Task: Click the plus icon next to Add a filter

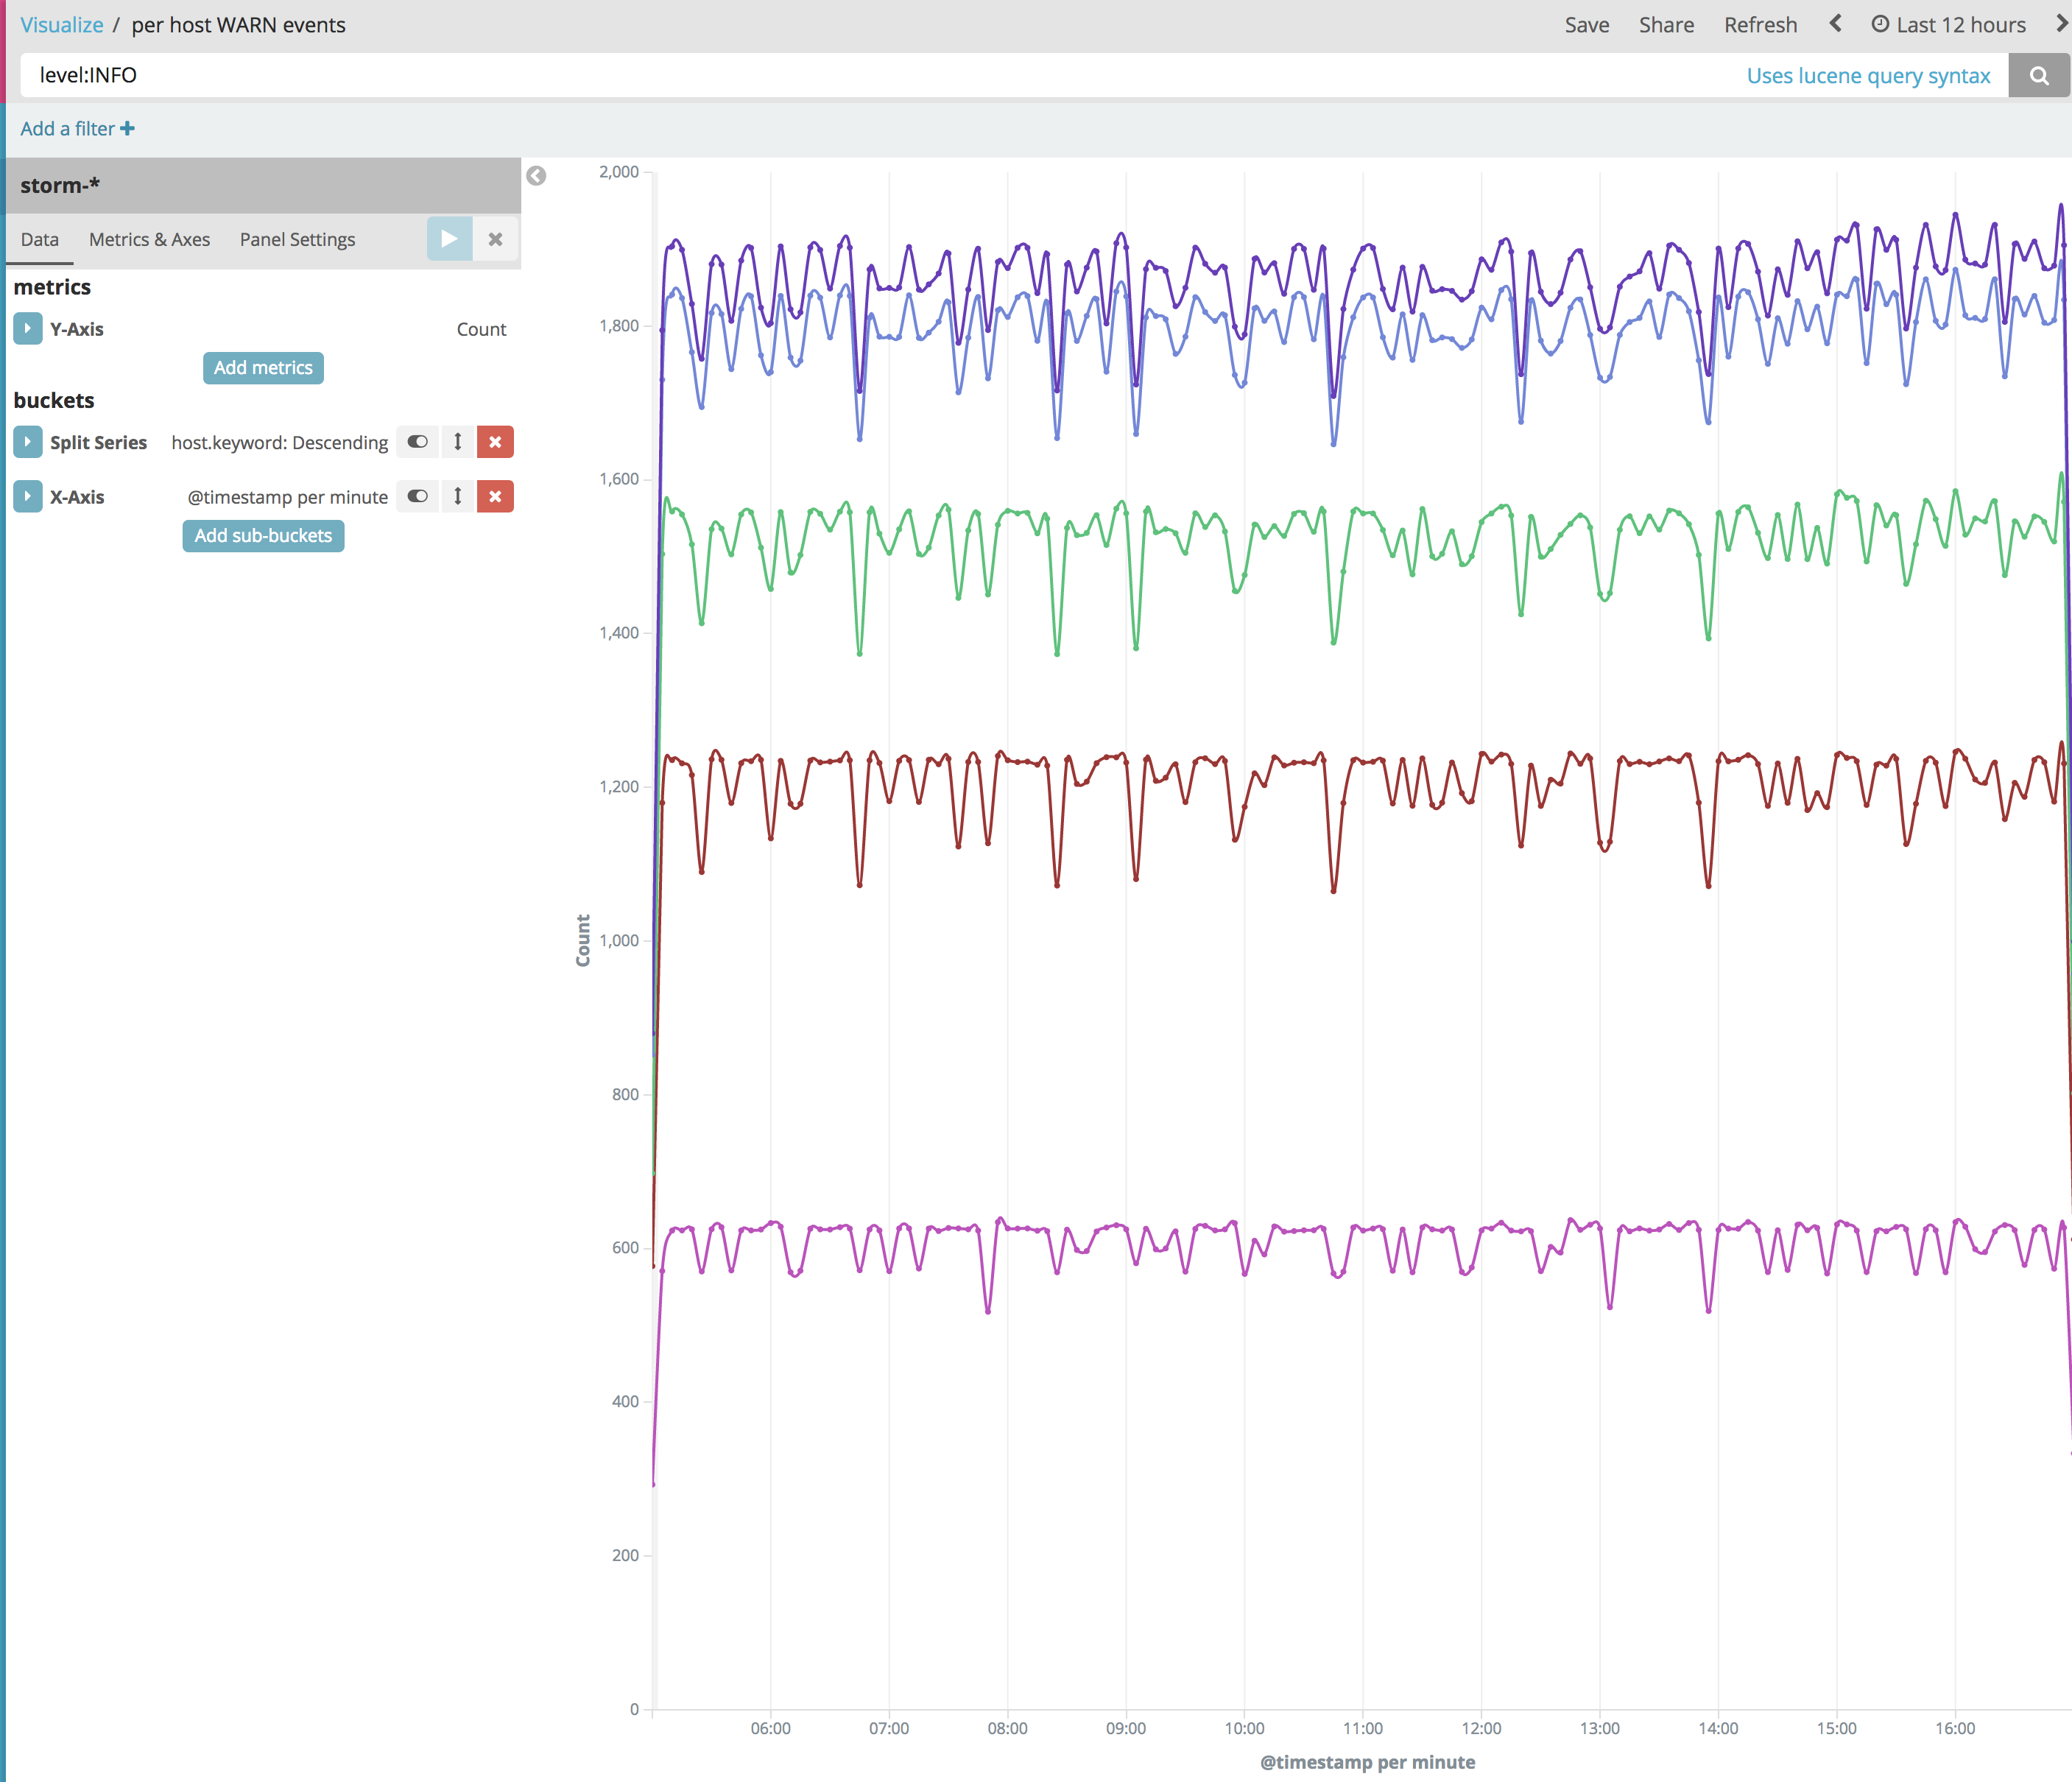Action: coord(127,128)
